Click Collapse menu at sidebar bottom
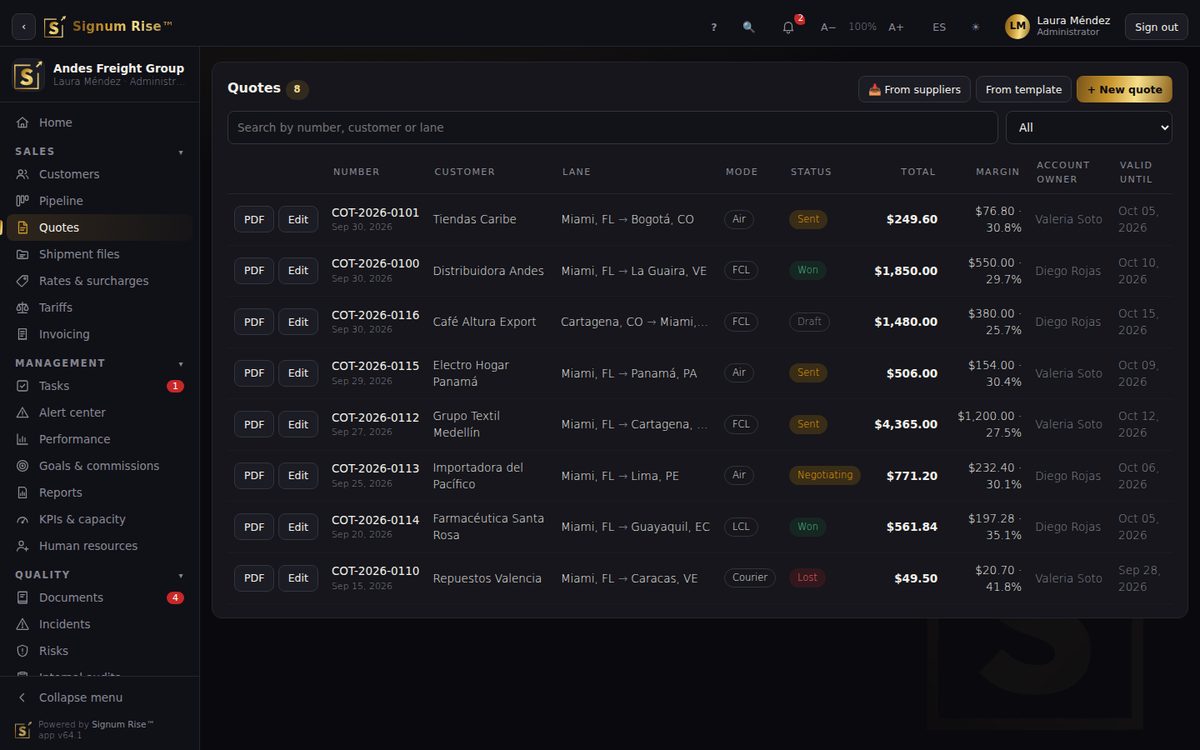 (99, 697)
